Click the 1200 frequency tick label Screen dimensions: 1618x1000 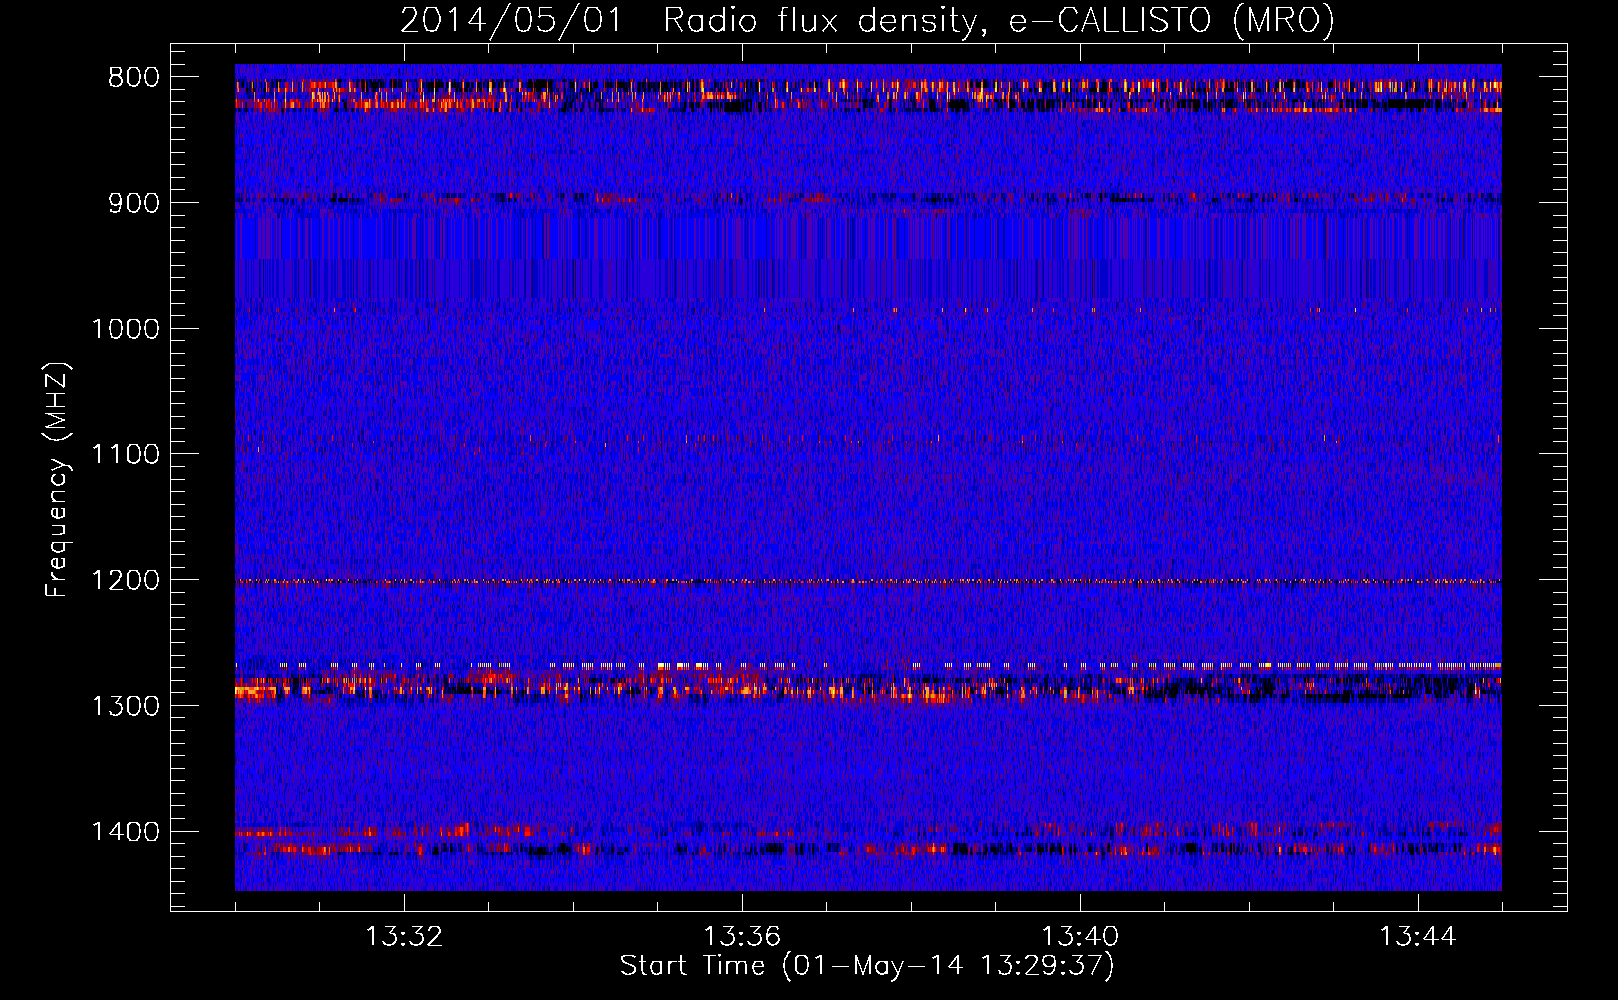pyautogui.click(x=125, y=580)
